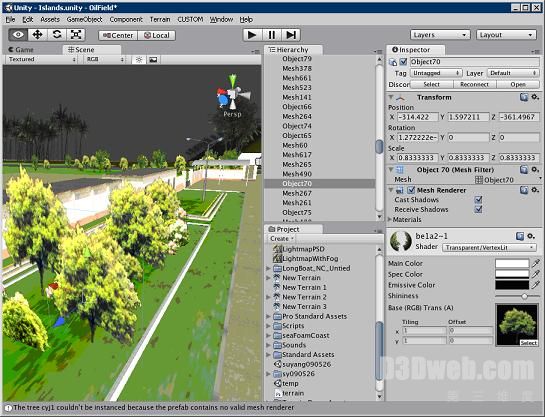Open Inspector panel options menu
The image size is (545, 417).
coord(536,51)
